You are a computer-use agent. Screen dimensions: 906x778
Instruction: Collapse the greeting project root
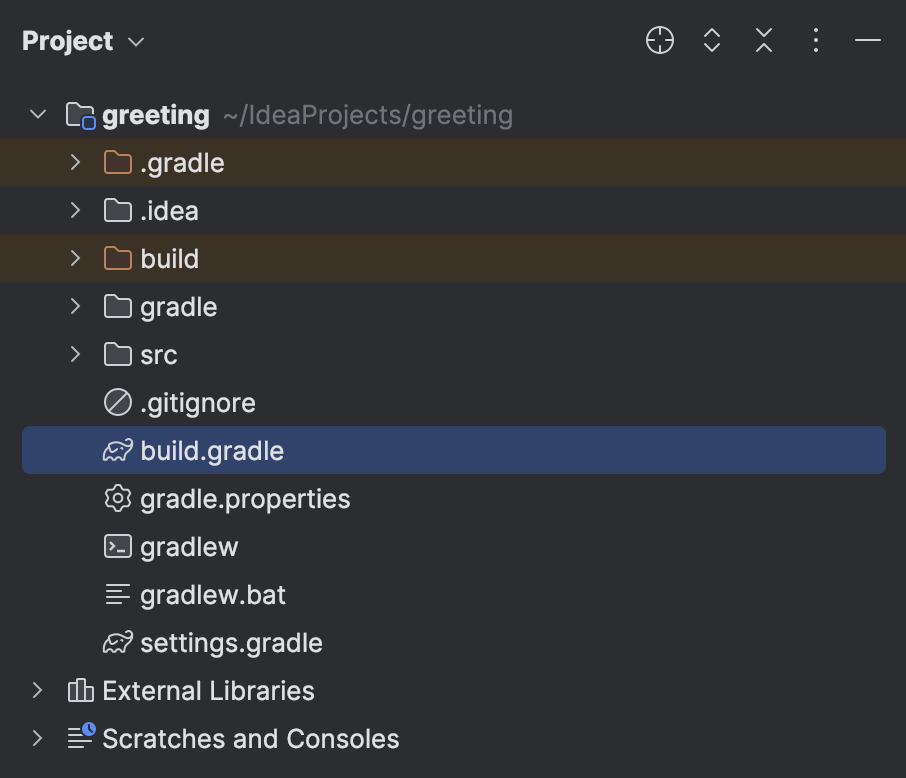pyautogui.click(x=38, y=114)
